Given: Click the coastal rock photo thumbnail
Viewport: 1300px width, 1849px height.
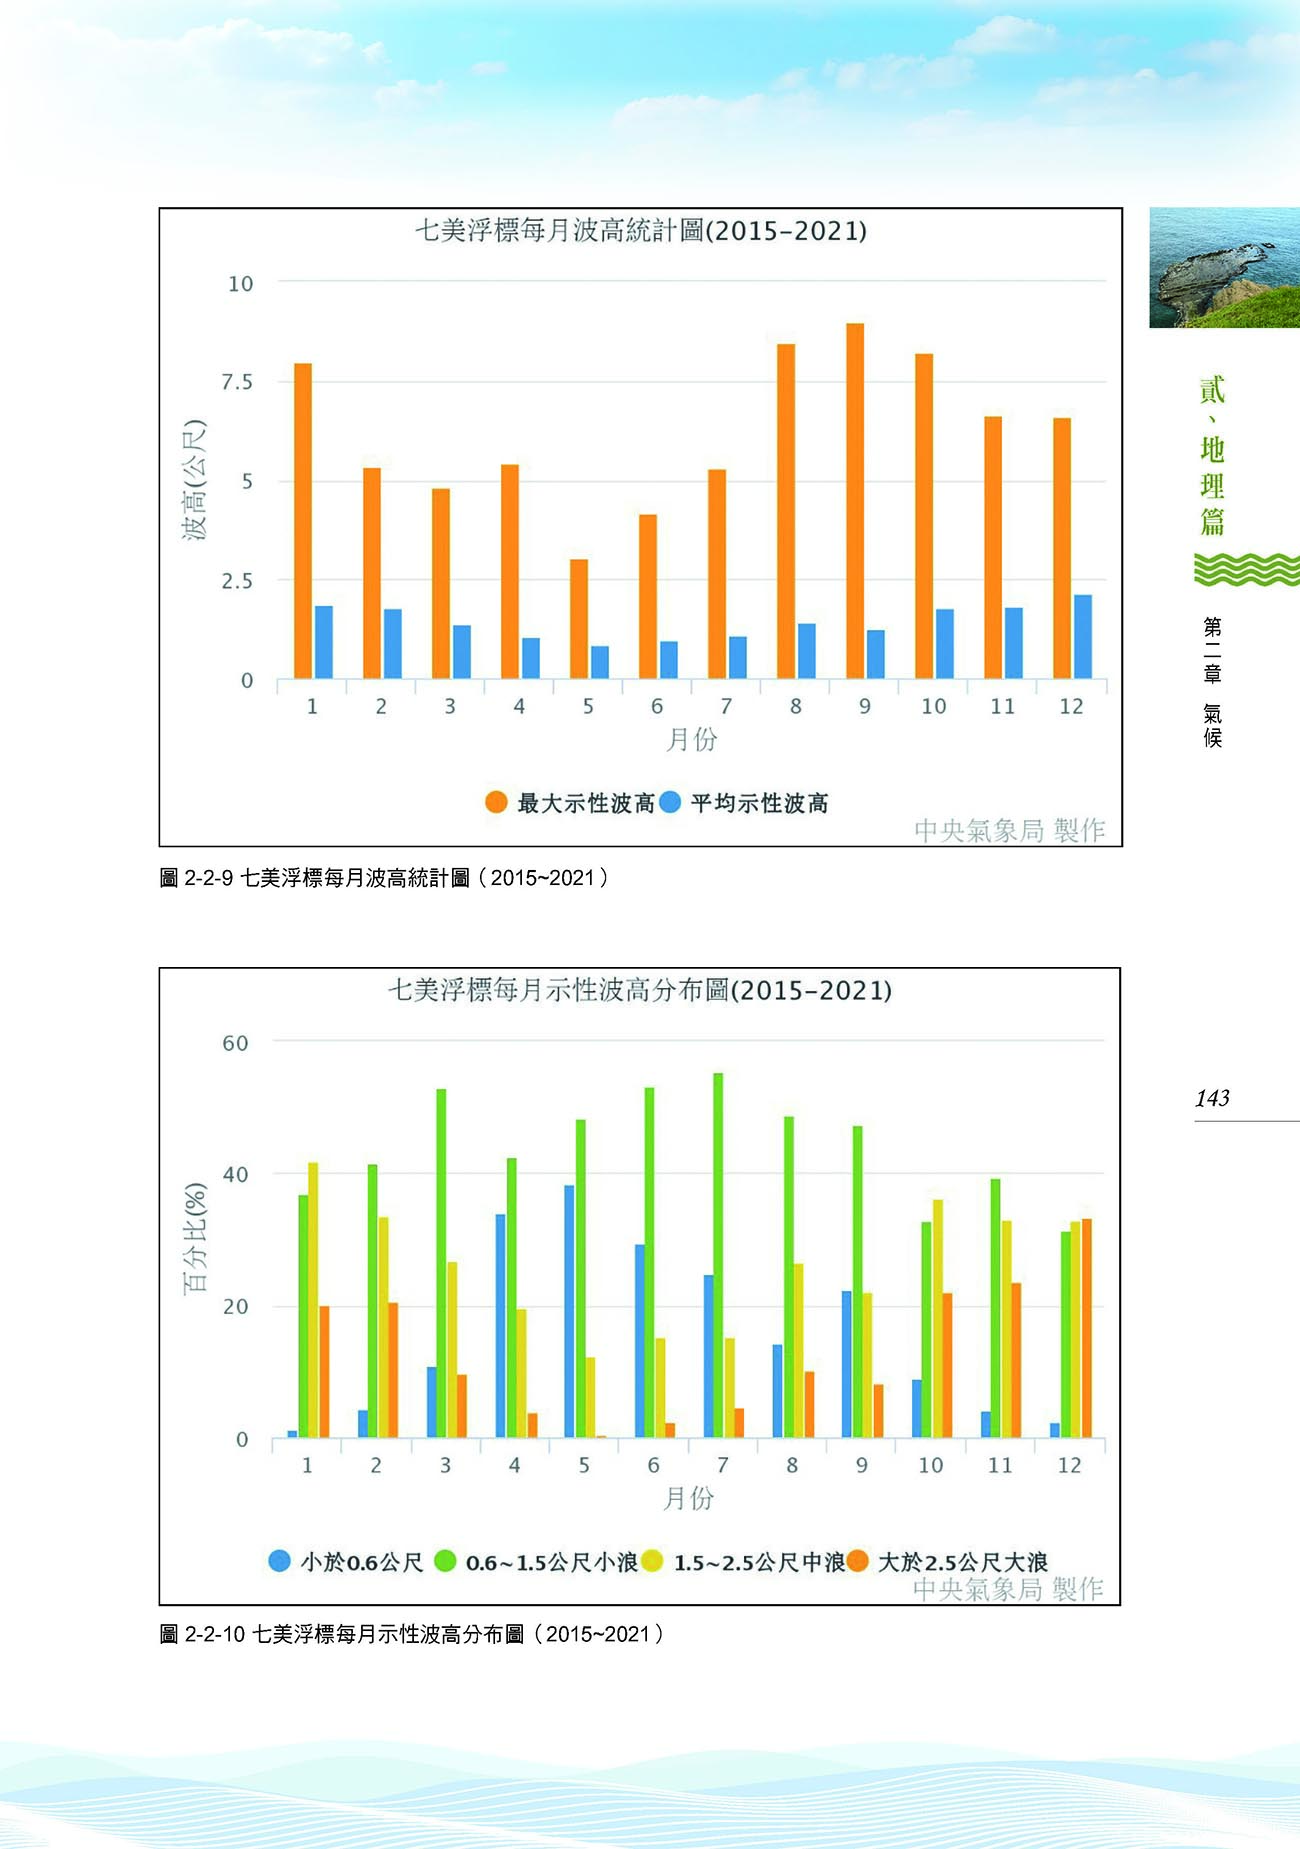Looking at the screenshot, I should coord(1224,267).
